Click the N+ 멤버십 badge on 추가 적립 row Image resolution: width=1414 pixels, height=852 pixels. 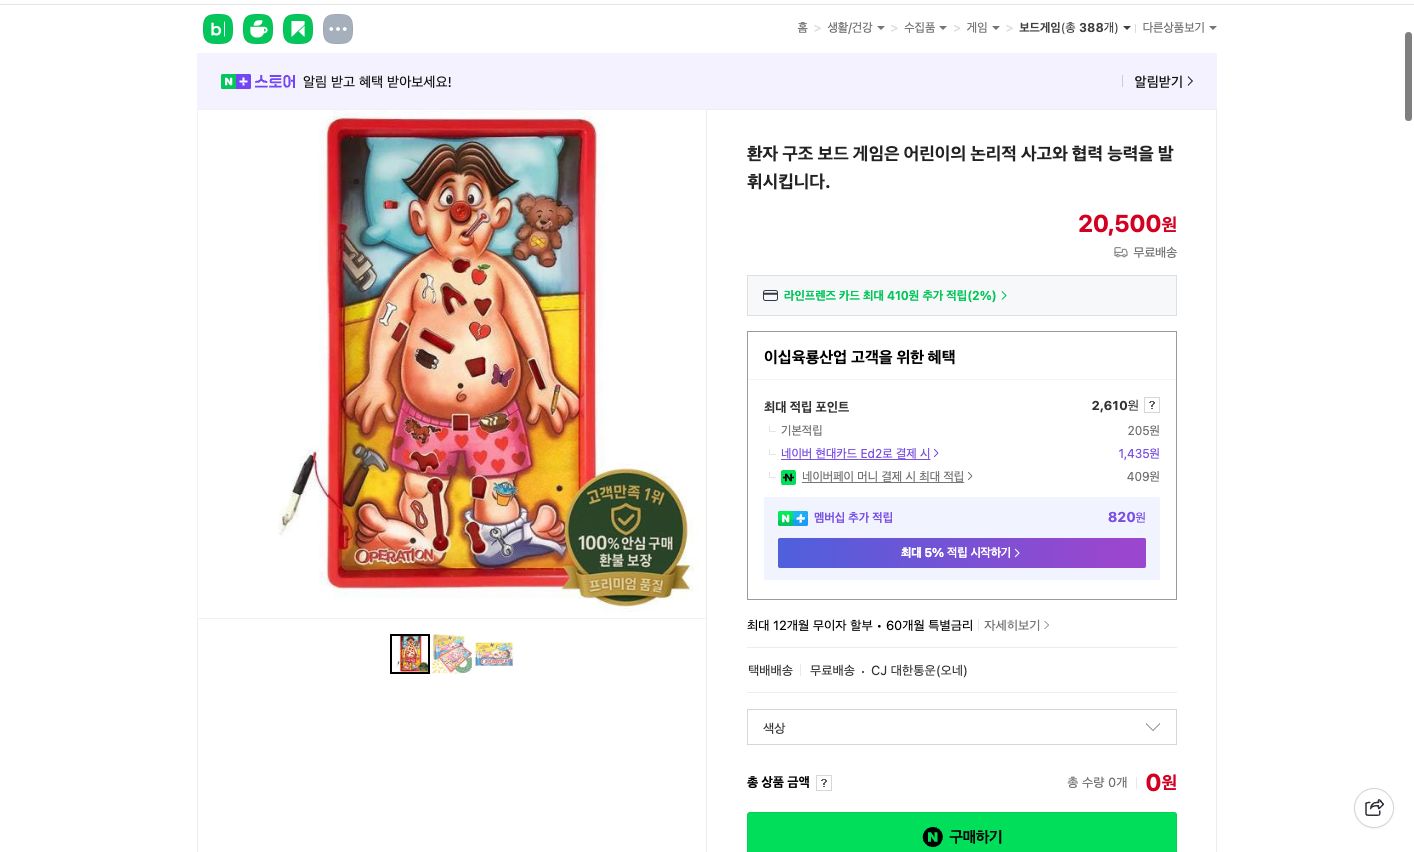tap(793, 518)
